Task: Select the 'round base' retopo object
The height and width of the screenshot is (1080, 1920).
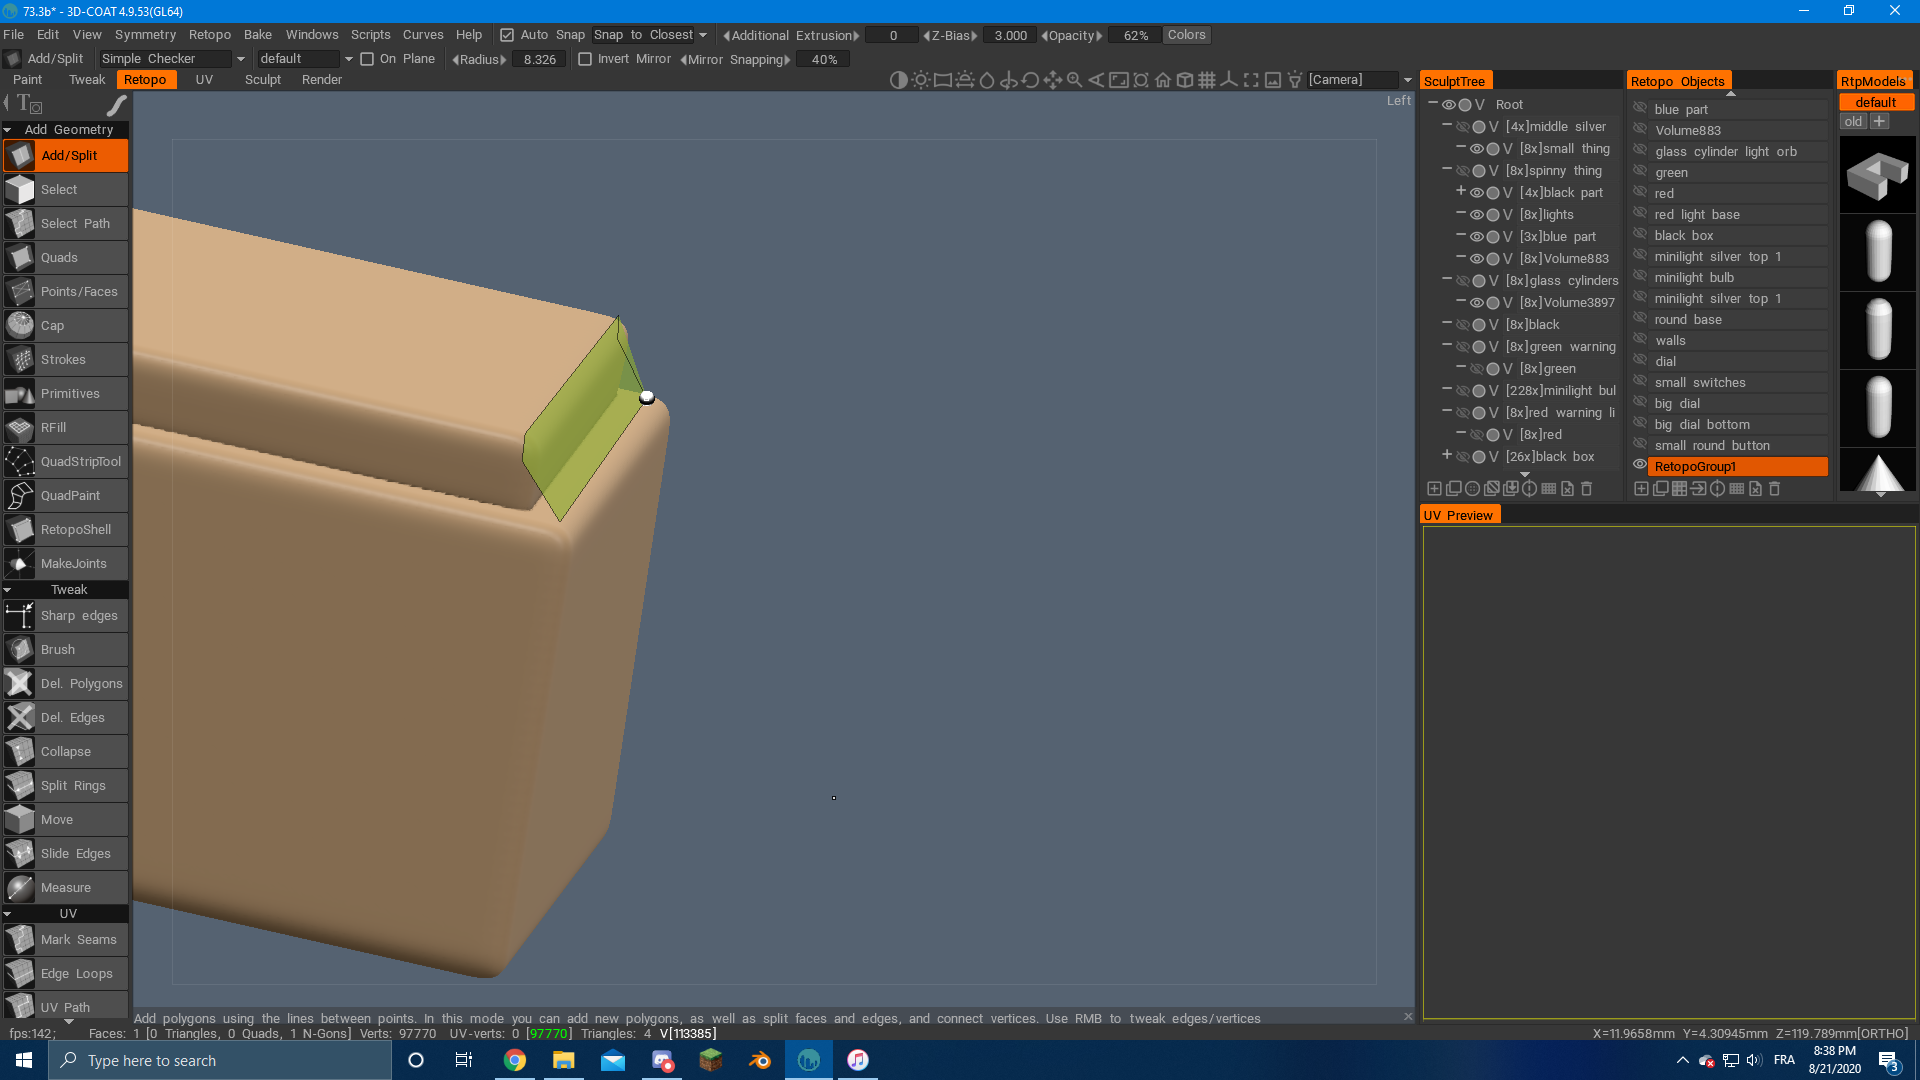Action: 1688,320
